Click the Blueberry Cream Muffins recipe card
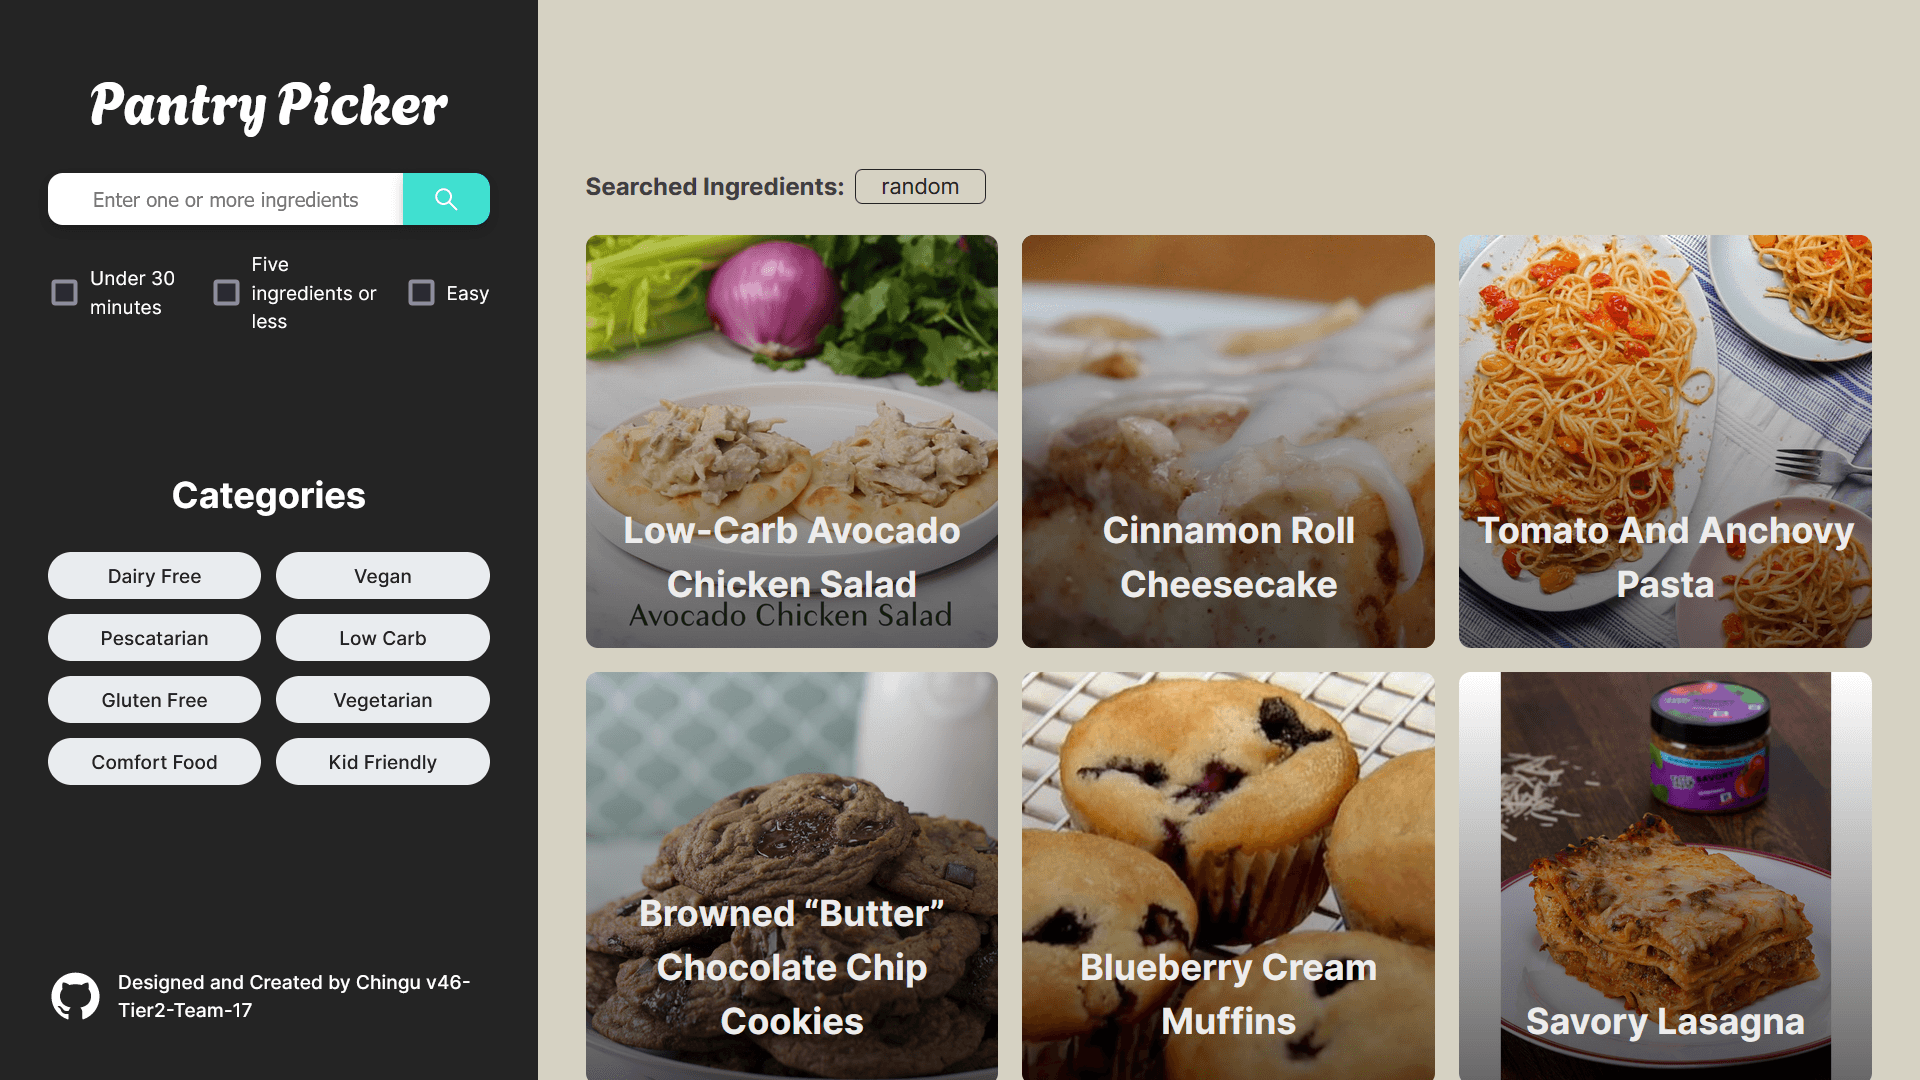 tap(1228, 876)
